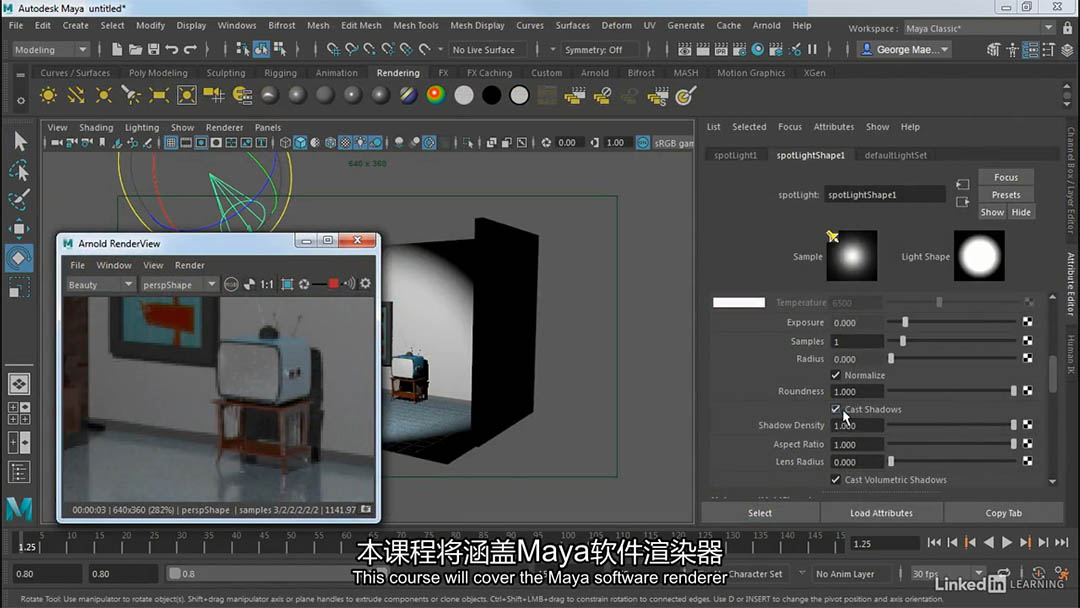Open the Arnold menu in main menubar
The width and height of the screenshot is (1080, 608).
click(x=766, y=25)
